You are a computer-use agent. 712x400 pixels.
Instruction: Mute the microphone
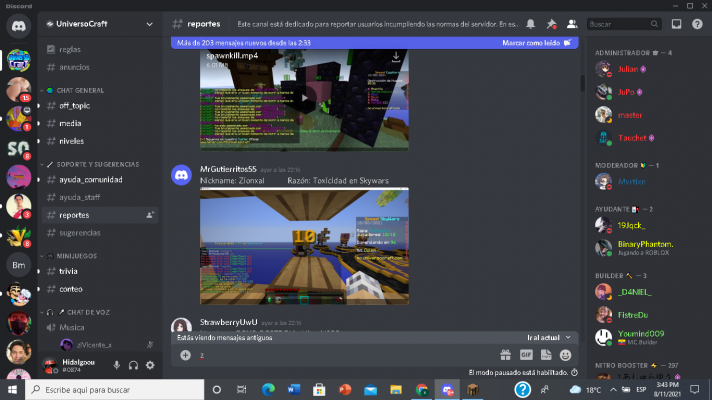[x=117, y=365]
